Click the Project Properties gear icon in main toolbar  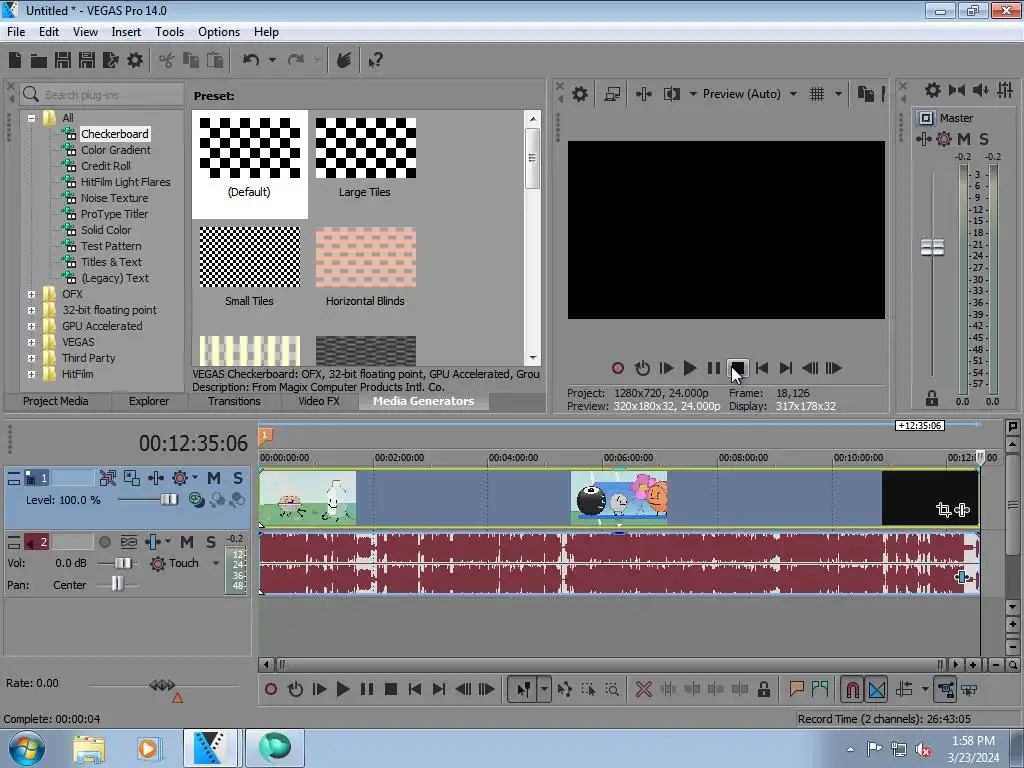[x=135, y=61]
